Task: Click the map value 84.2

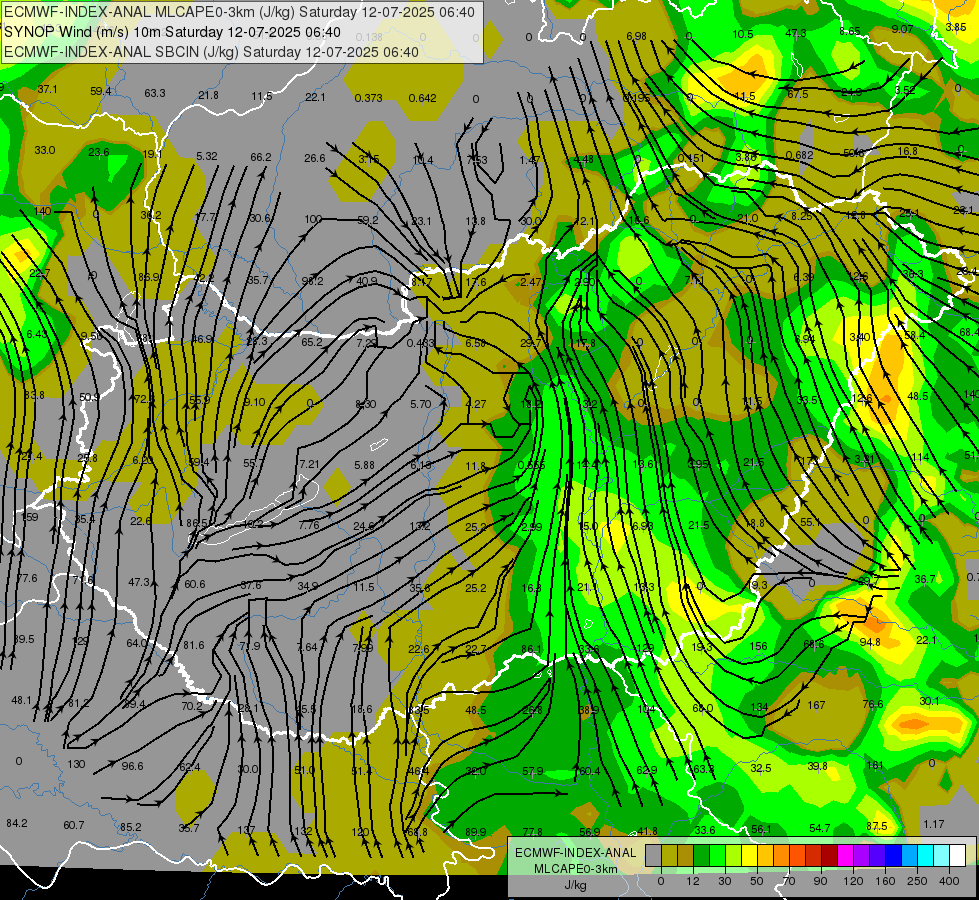Action: 17,823
